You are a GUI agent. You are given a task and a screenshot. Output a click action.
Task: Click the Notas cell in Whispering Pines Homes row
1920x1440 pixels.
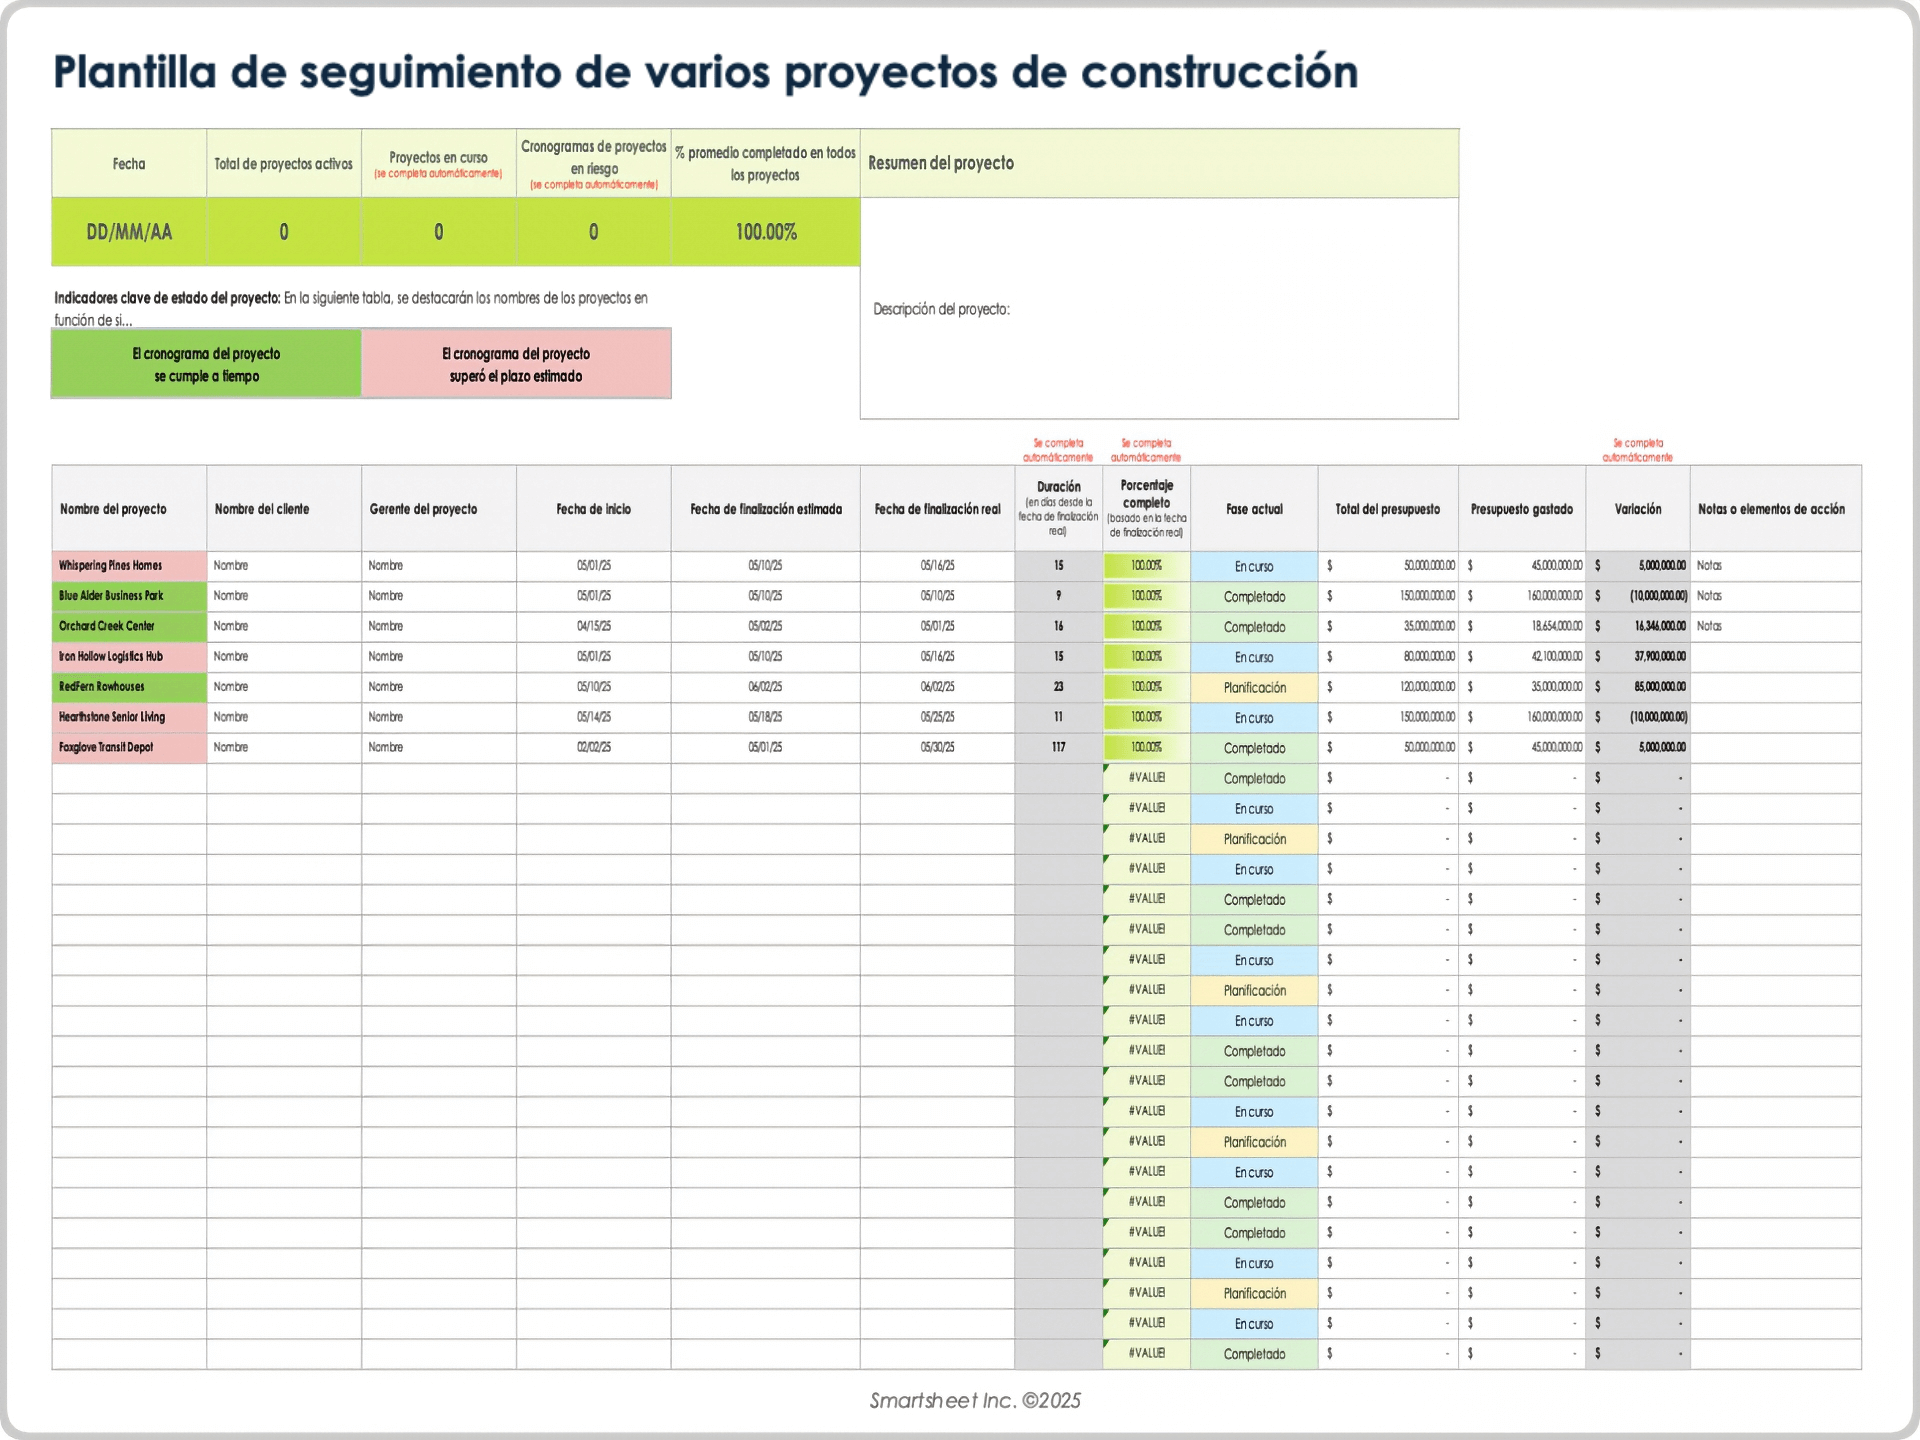point(1775,566)
